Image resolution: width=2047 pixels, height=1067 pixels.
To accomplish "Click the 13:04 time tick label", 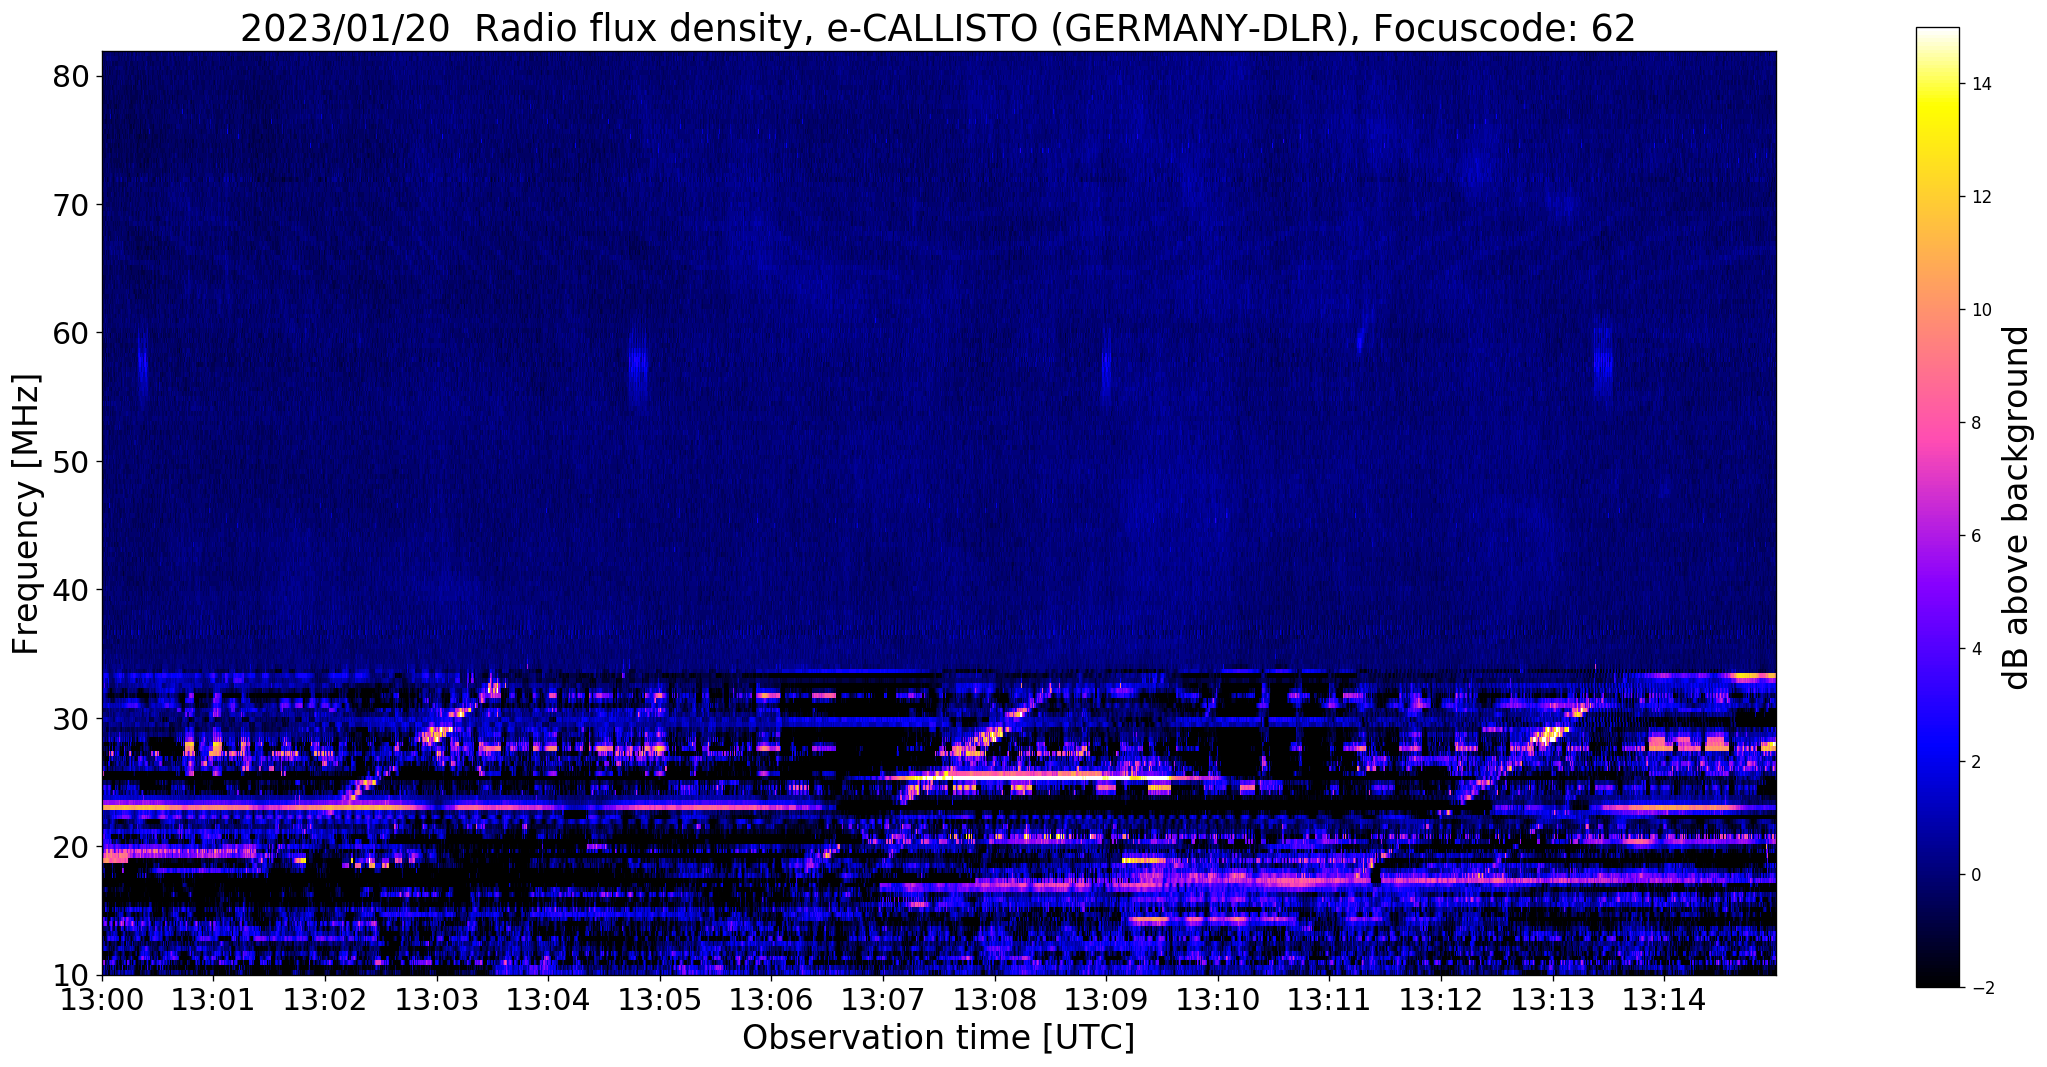I will coord(548,1000).
